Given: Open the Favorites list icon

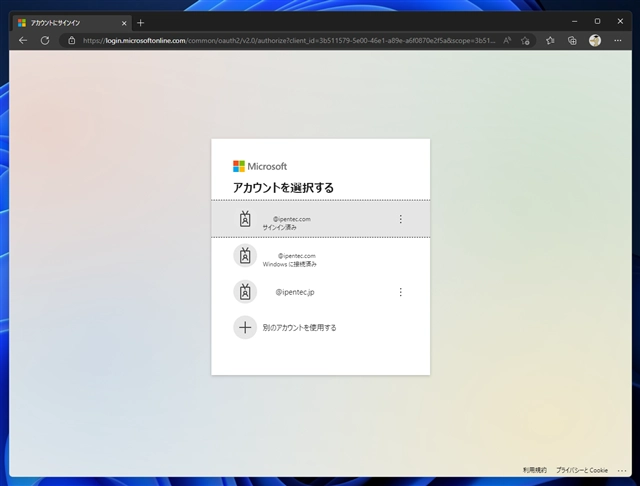Looking at the screenshot, I should coord(550,40).
